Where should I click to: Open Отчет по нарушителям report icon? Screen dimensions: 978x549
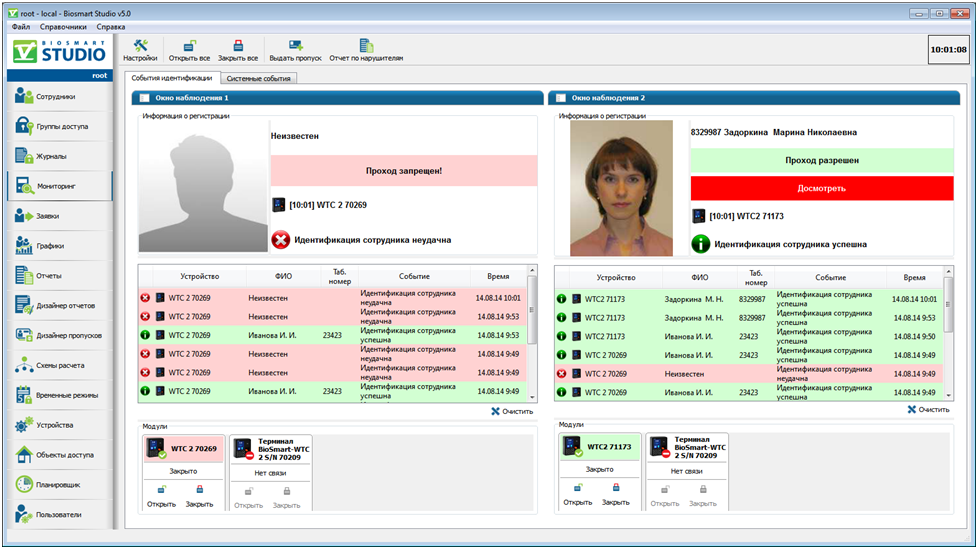[366, 50]
